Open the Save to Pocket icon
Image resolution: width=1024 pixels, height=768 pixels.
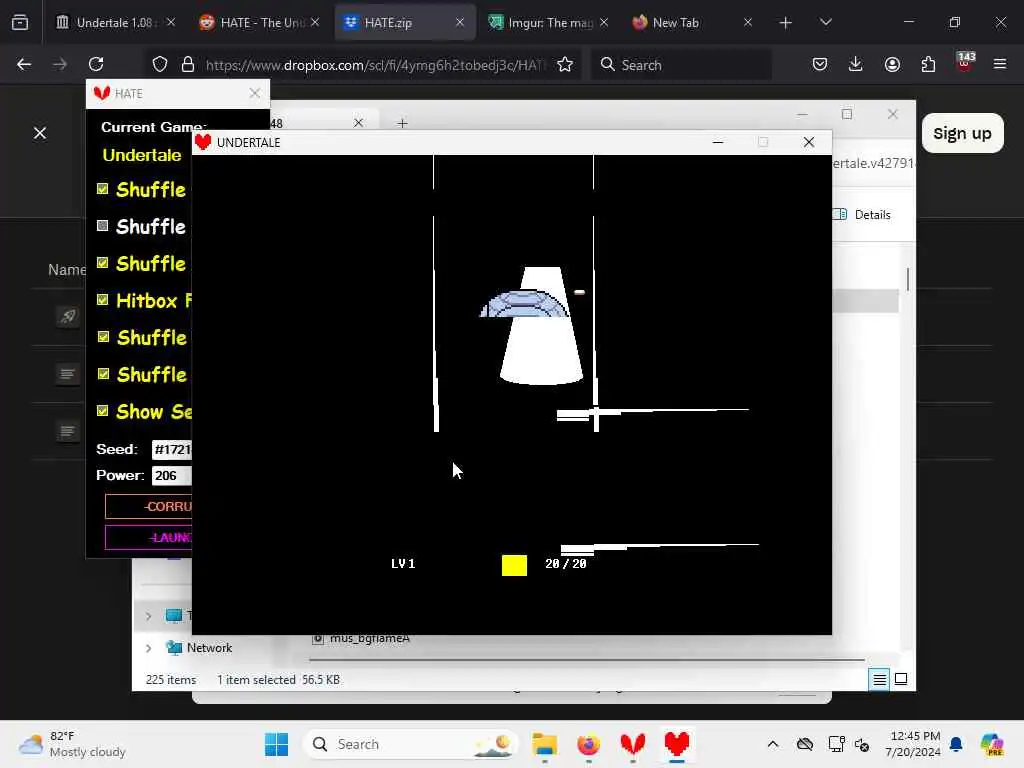820,64
